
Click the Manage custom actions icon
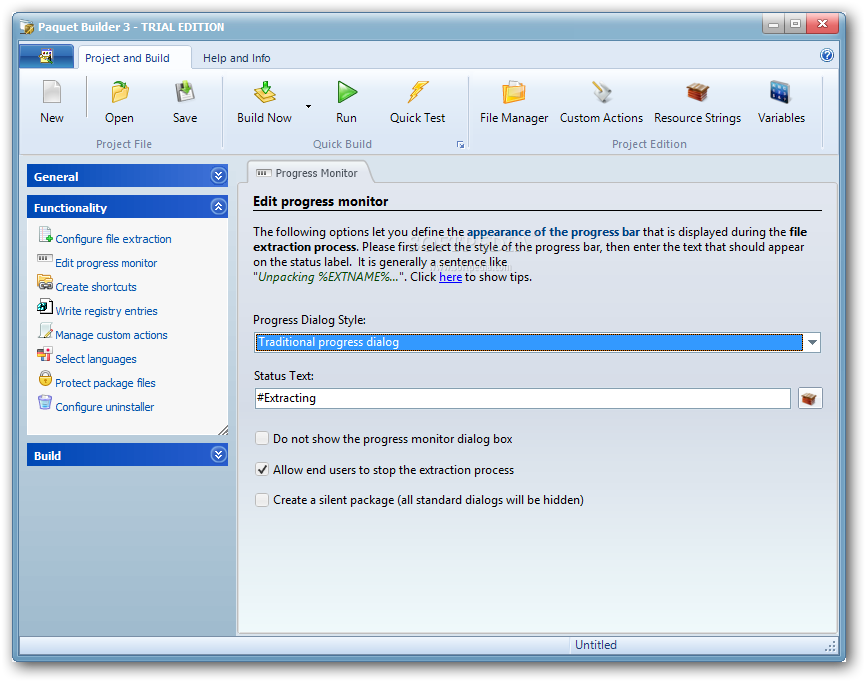click(45, 330)
